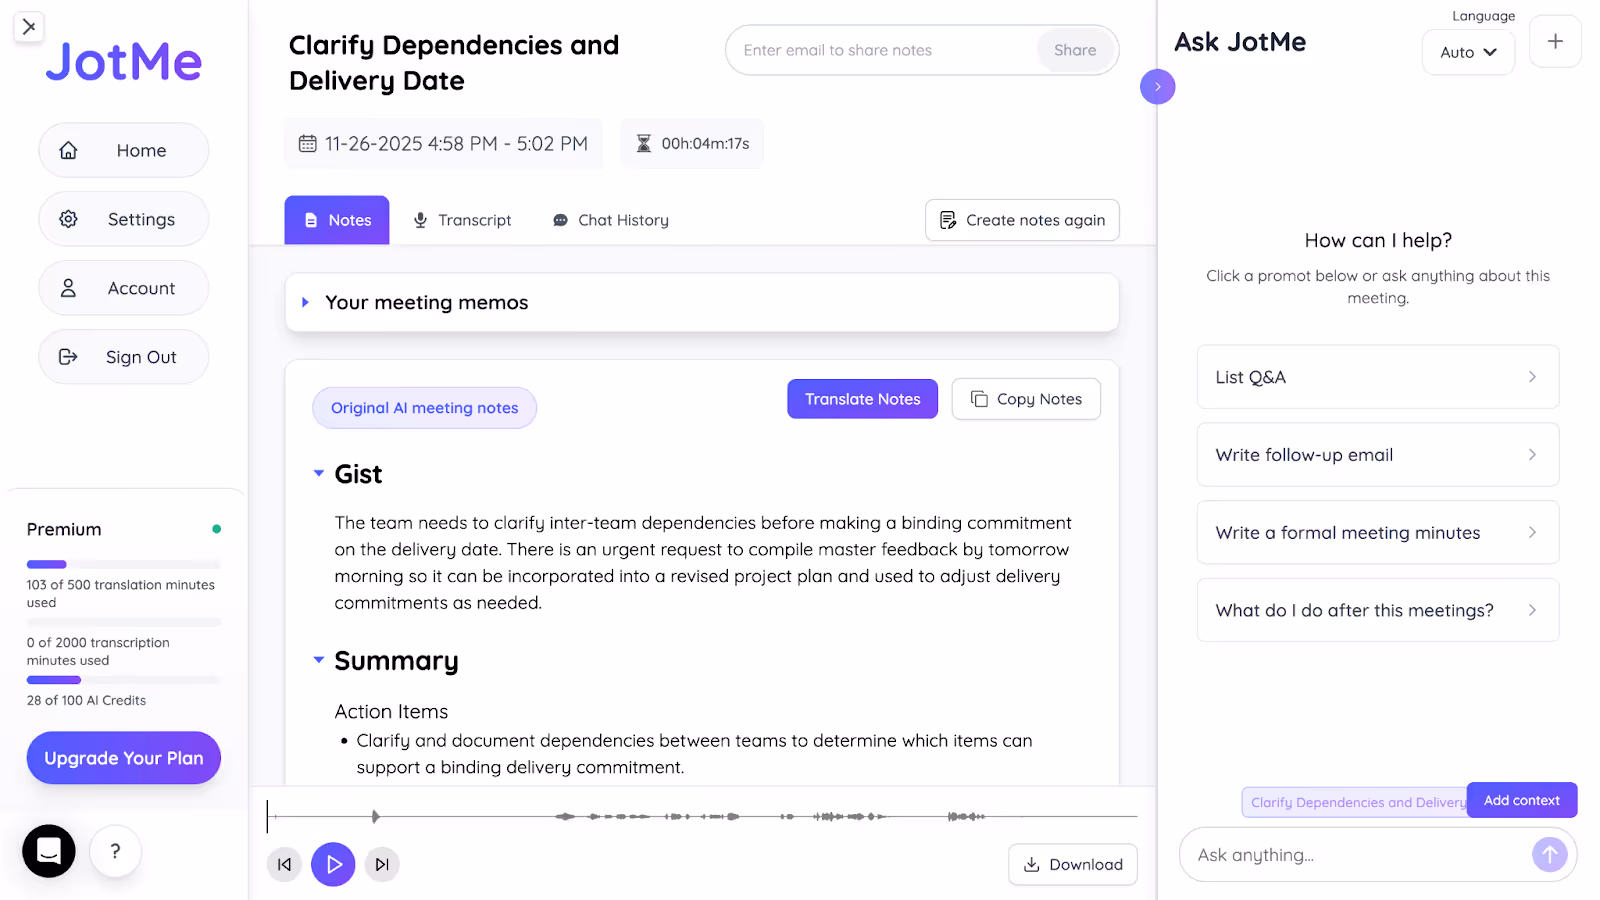Click Upgrade Your Plan
Screen dimensions: 1600x900
(123, 757)
